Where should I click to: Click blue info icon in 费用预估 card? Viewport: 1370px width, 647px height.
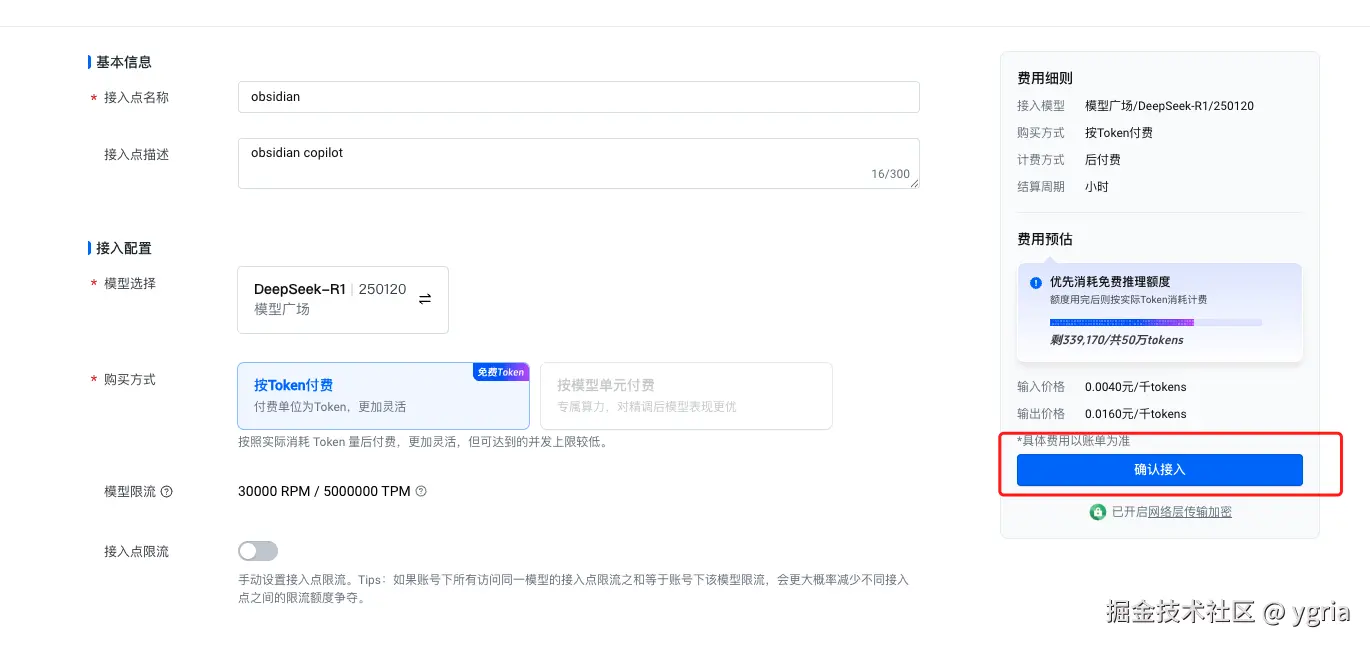[1036, 283]
